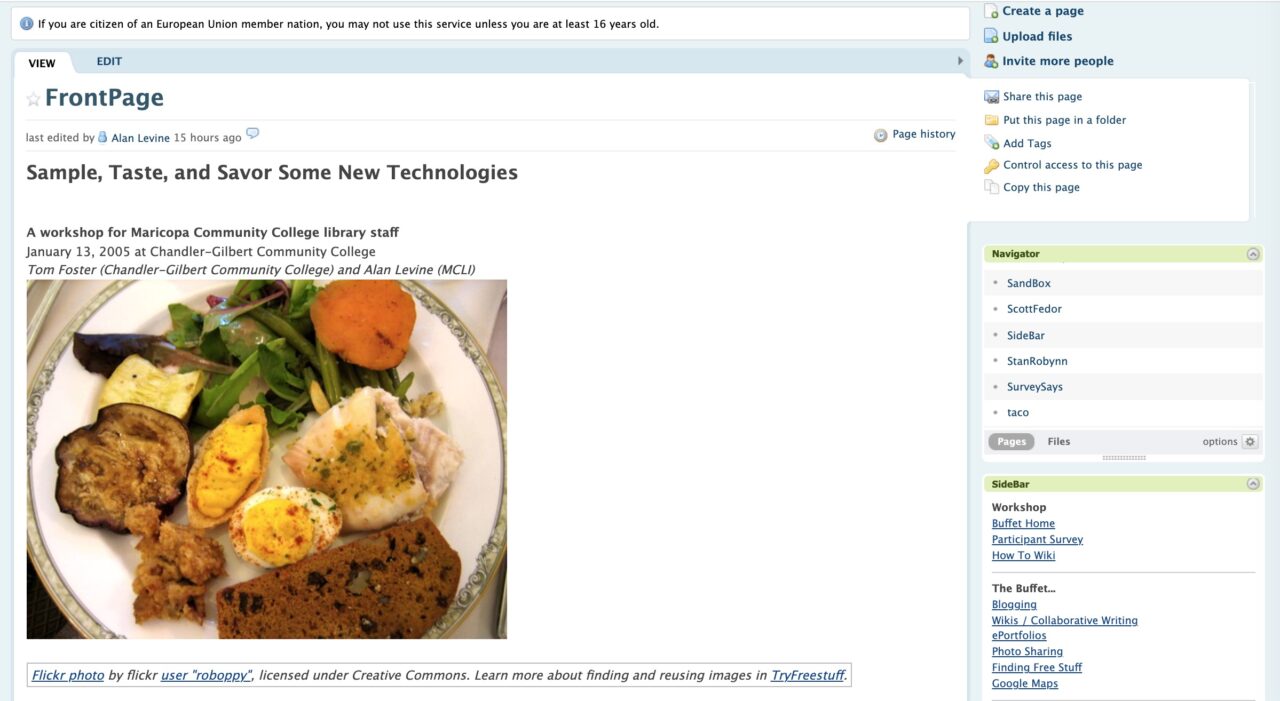The height and width of the screenshot is (701, 1280).
Task: Click the Copy this page icon
Action: click(x=991, y=187)
